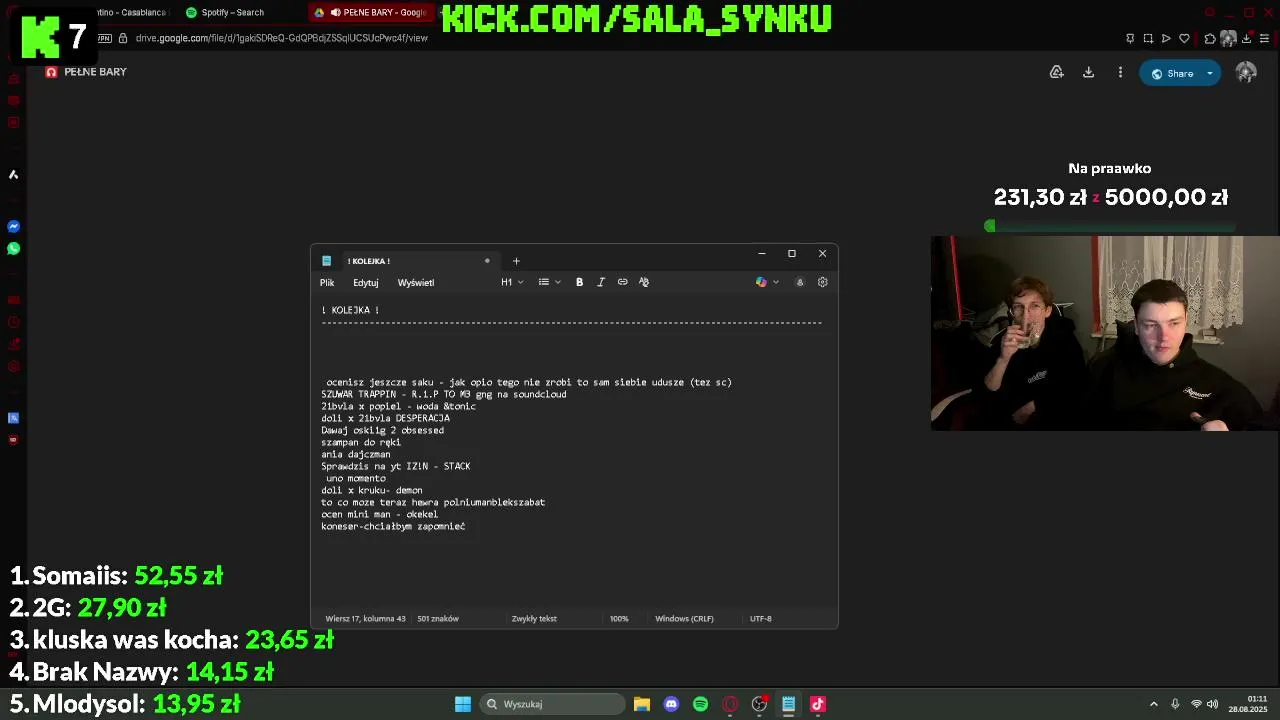Open WhatsApp in Opera sidebar
This screenshot has width=1280, height=720.
[14, 248]
